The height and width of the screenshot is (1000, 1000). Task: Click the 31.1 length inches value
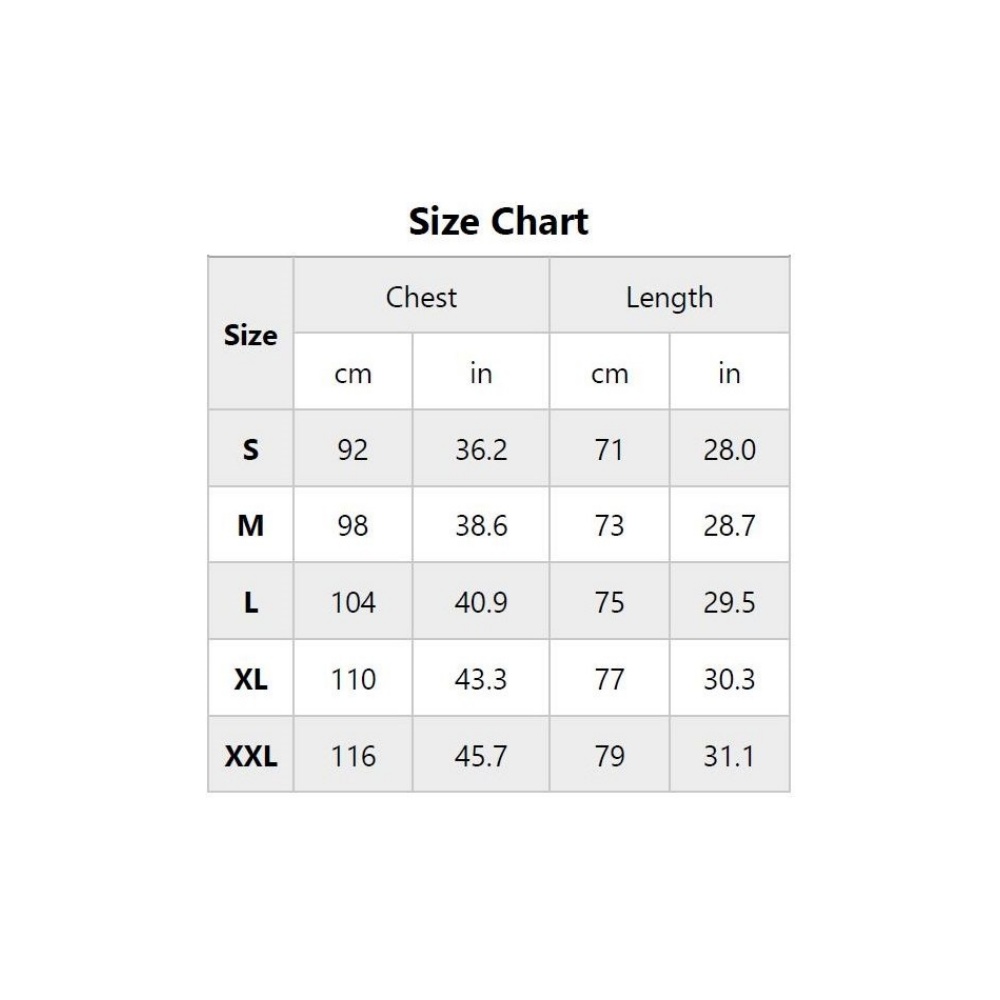tap(729, 756)
